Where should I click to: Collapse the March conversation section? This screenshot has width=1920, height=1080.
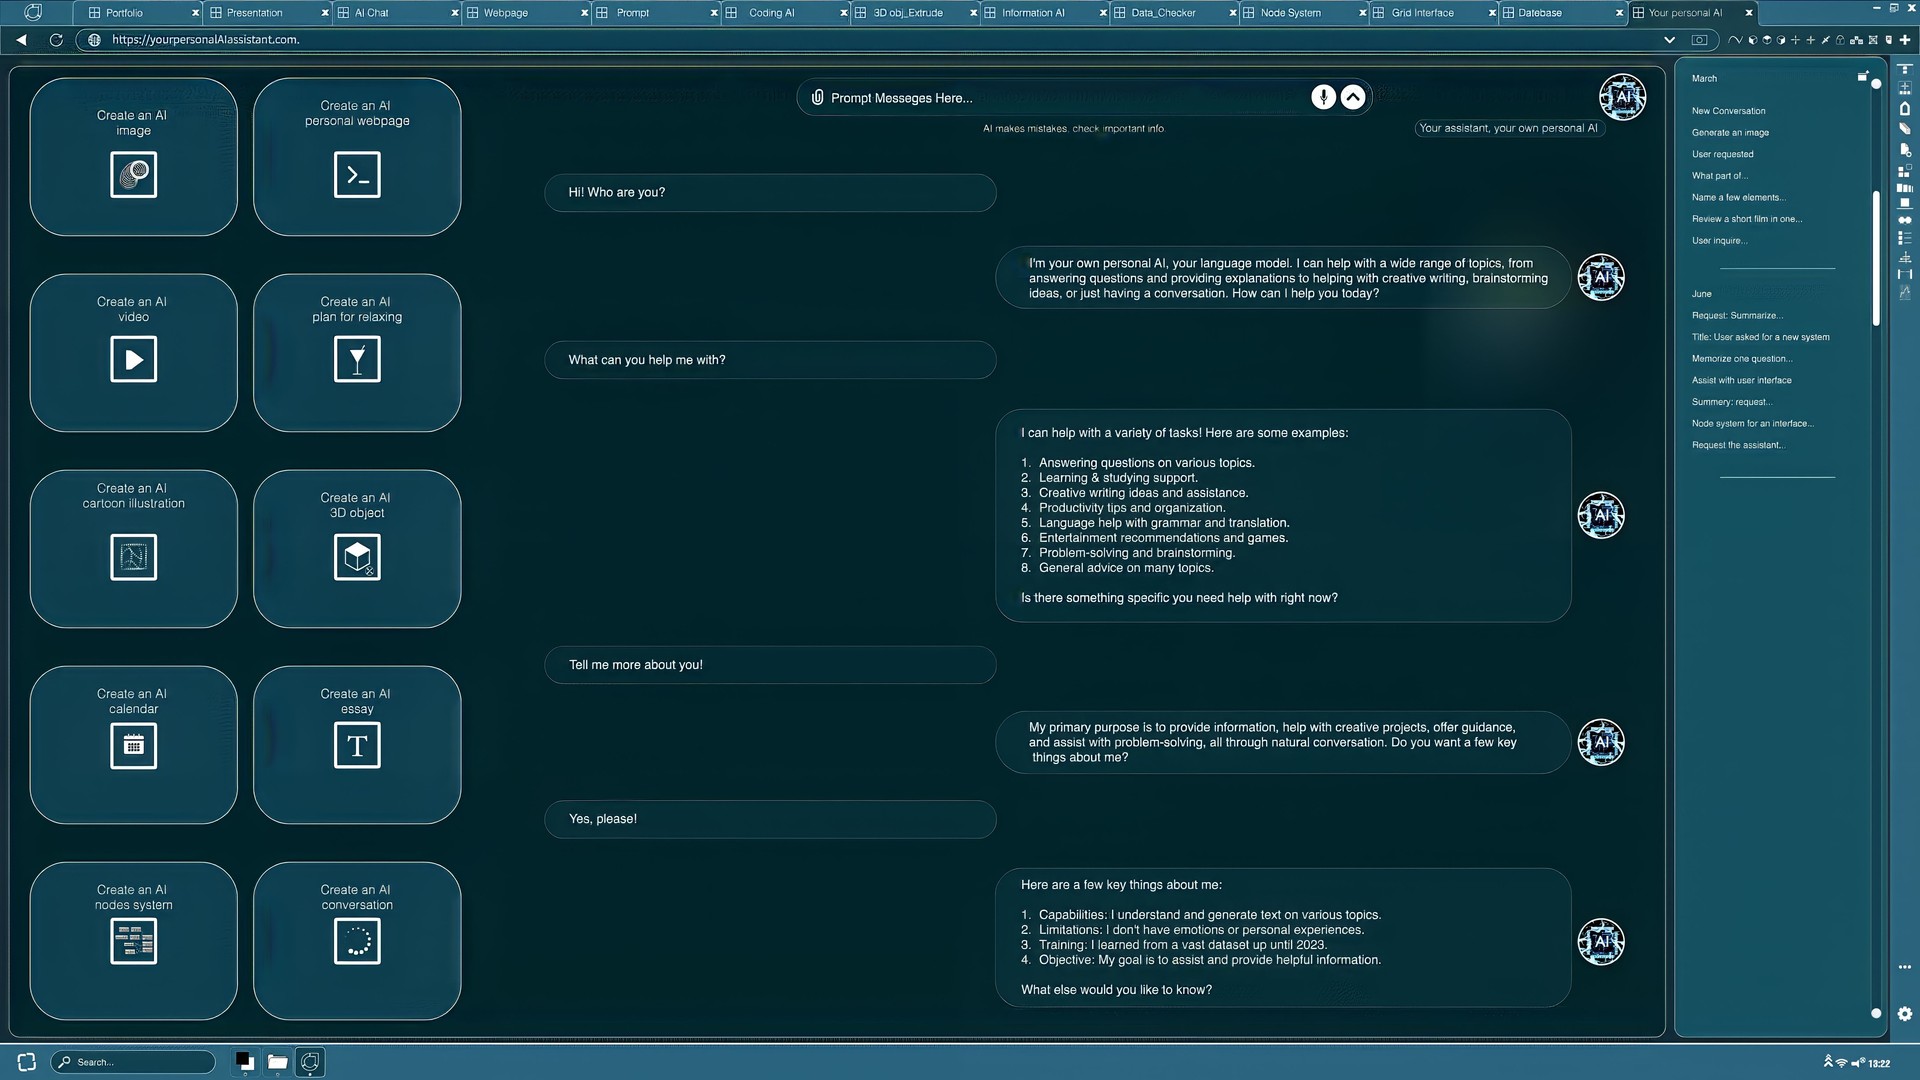tap(1703, 78)
